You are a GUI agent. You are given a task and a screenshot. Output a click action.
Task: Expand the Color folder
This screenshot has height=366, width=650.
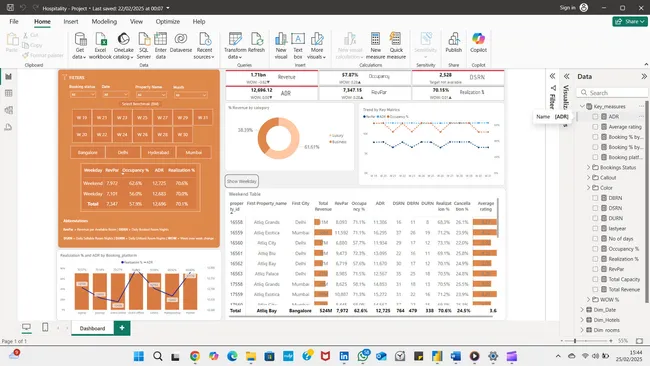pos(588,188)
